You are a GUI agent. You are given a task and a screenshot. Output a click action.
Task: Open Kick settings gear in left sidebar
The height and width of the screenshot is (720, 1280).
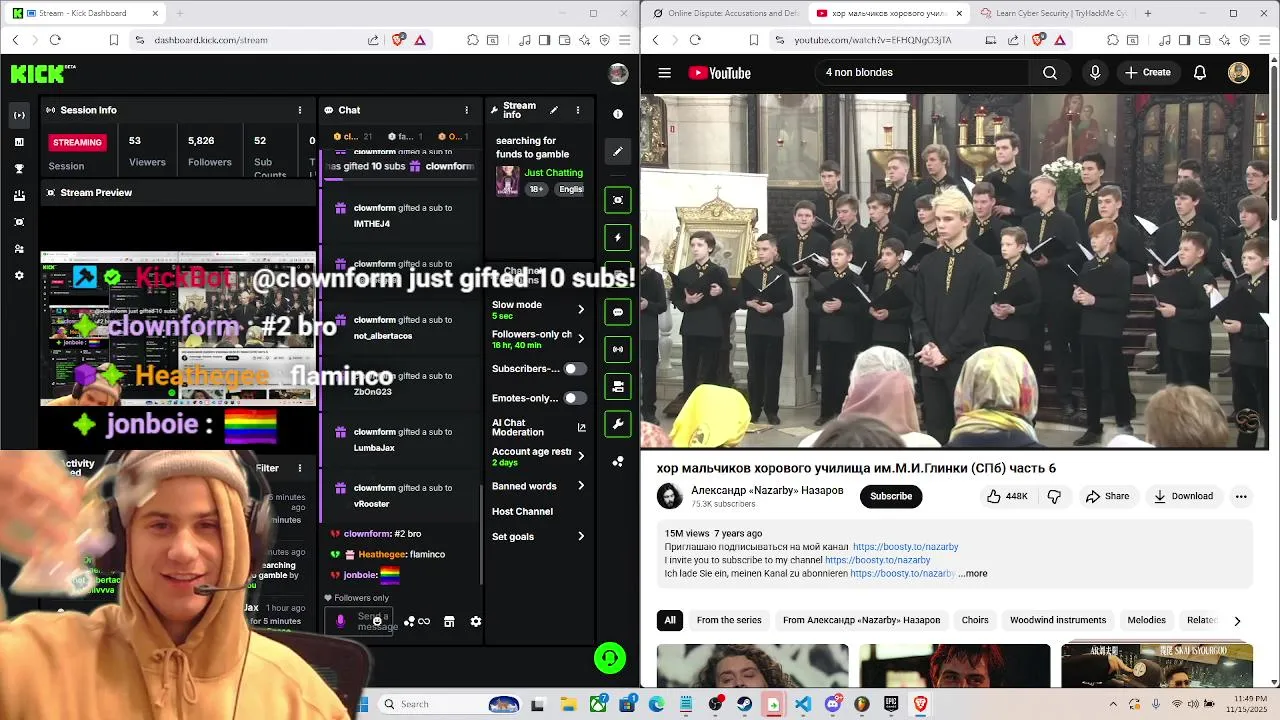pyautogui.click(x=19, y=275)
